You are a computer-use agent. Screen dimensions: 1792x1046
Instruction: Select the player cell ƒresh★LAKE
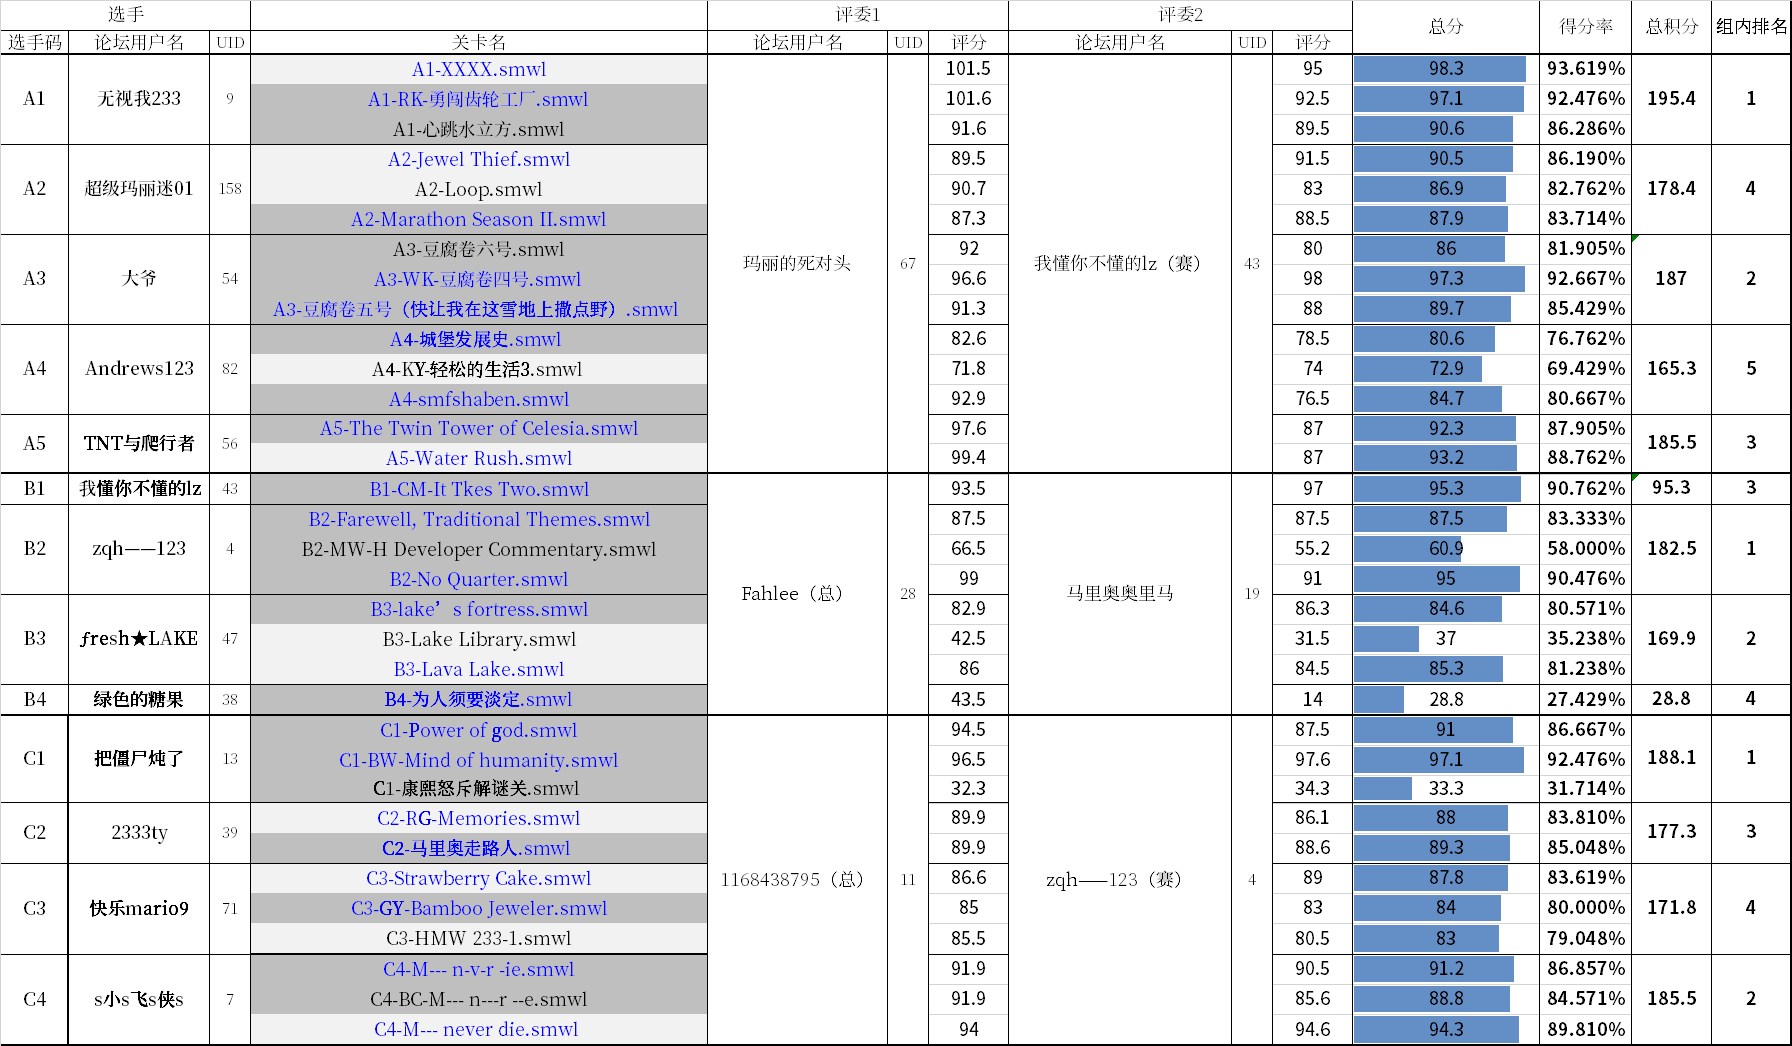click(x=139, y=639)
